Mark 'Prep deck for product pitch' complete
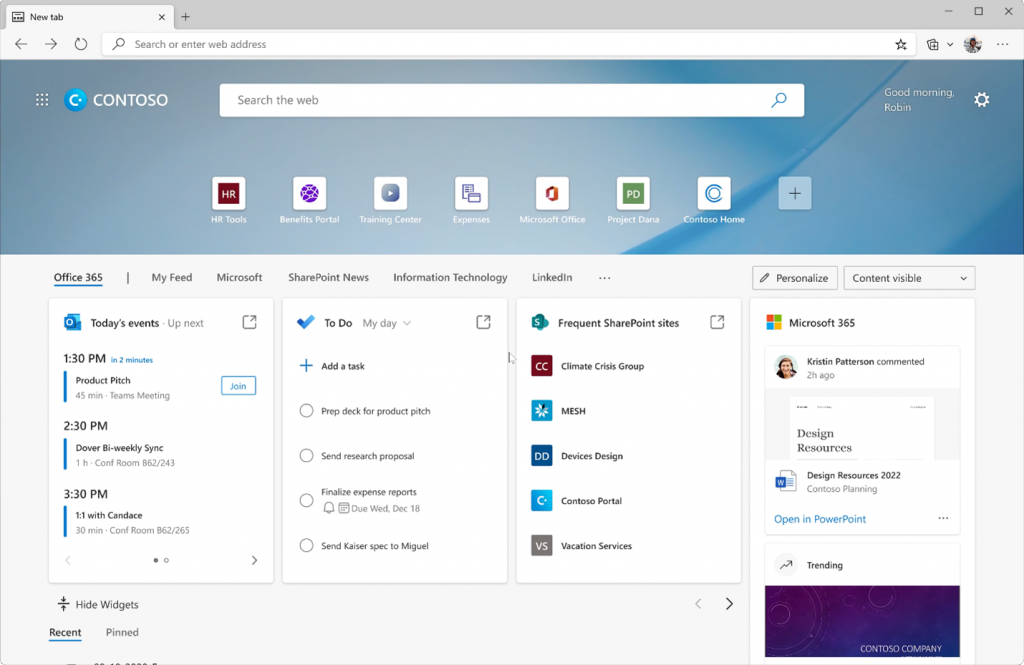This screenshot has height=665, width=1024. (x=306, y=410)
